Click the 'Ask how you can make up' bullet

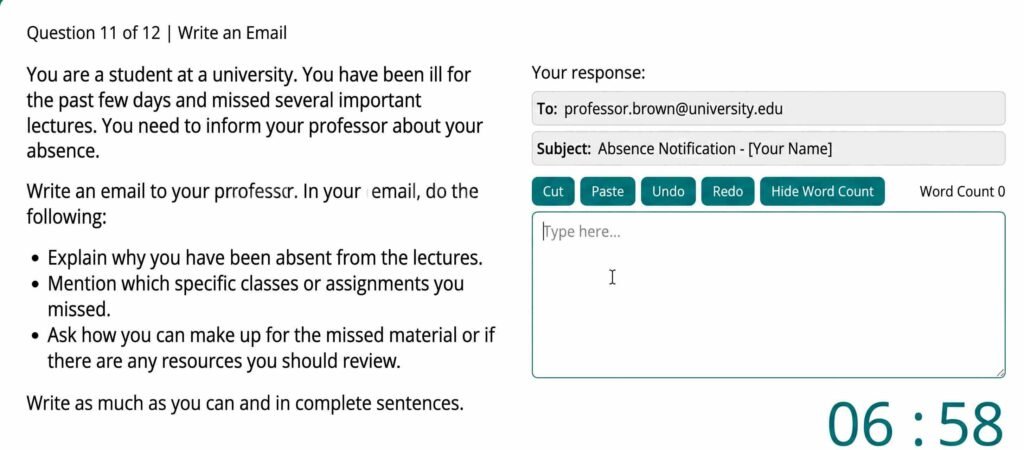(x=270, y=347)
